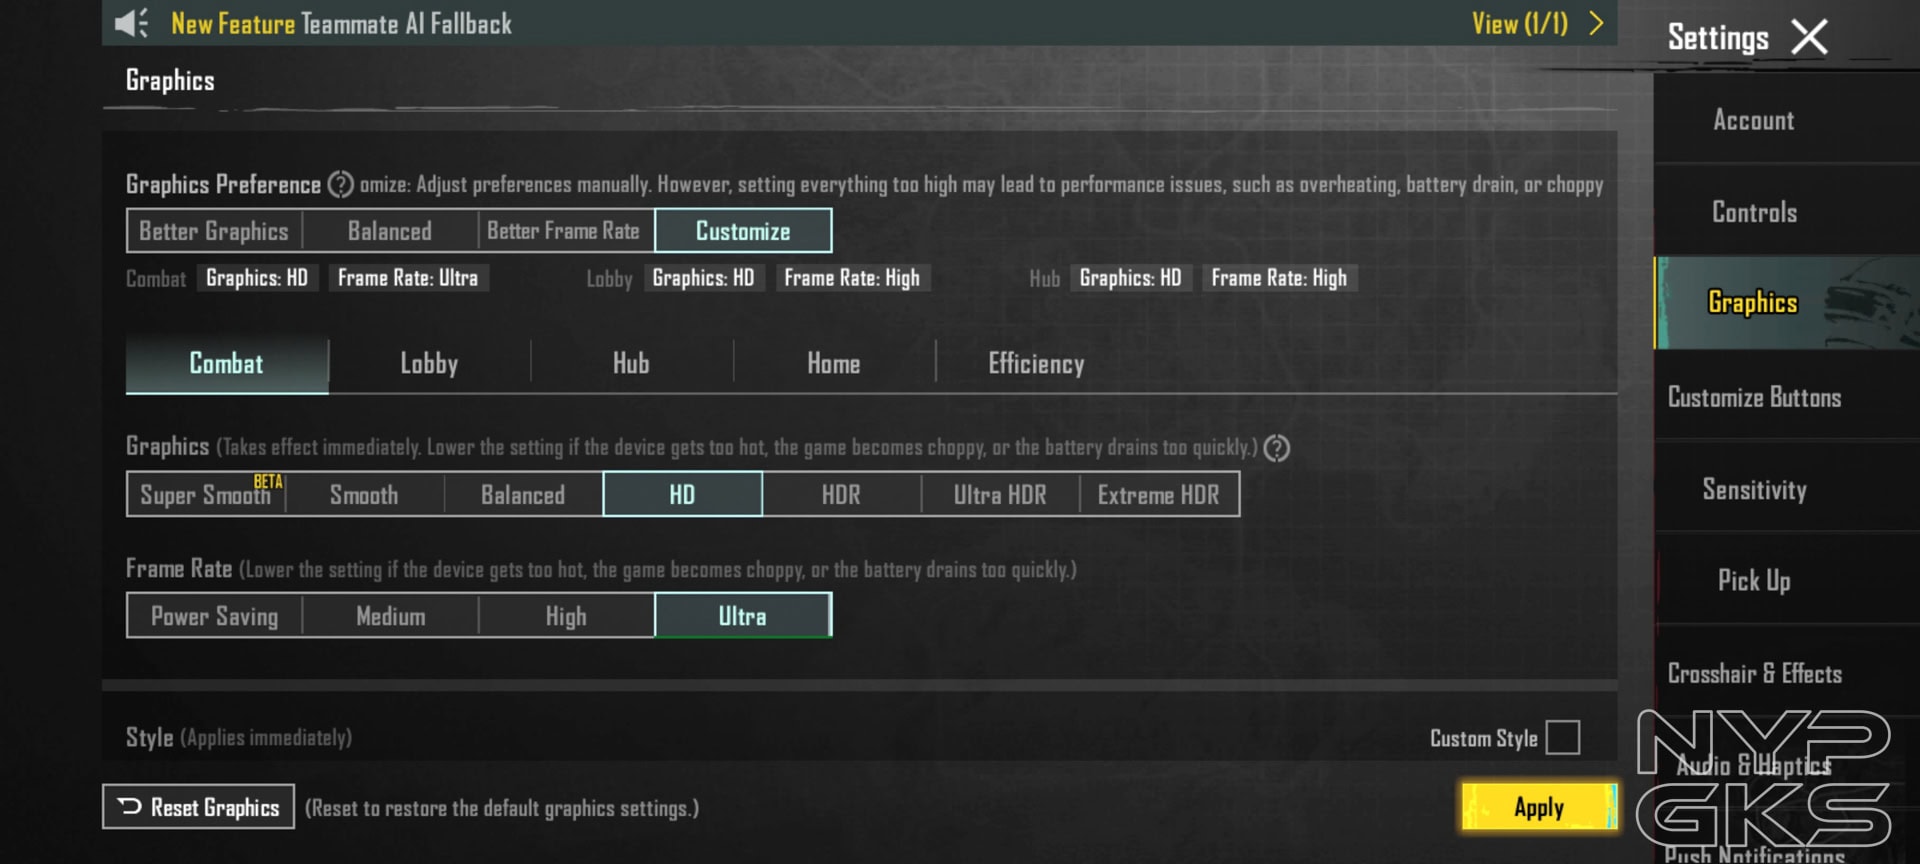Click the speaker announcement icon
The image size is (1920, 864).
pos(131,23)
